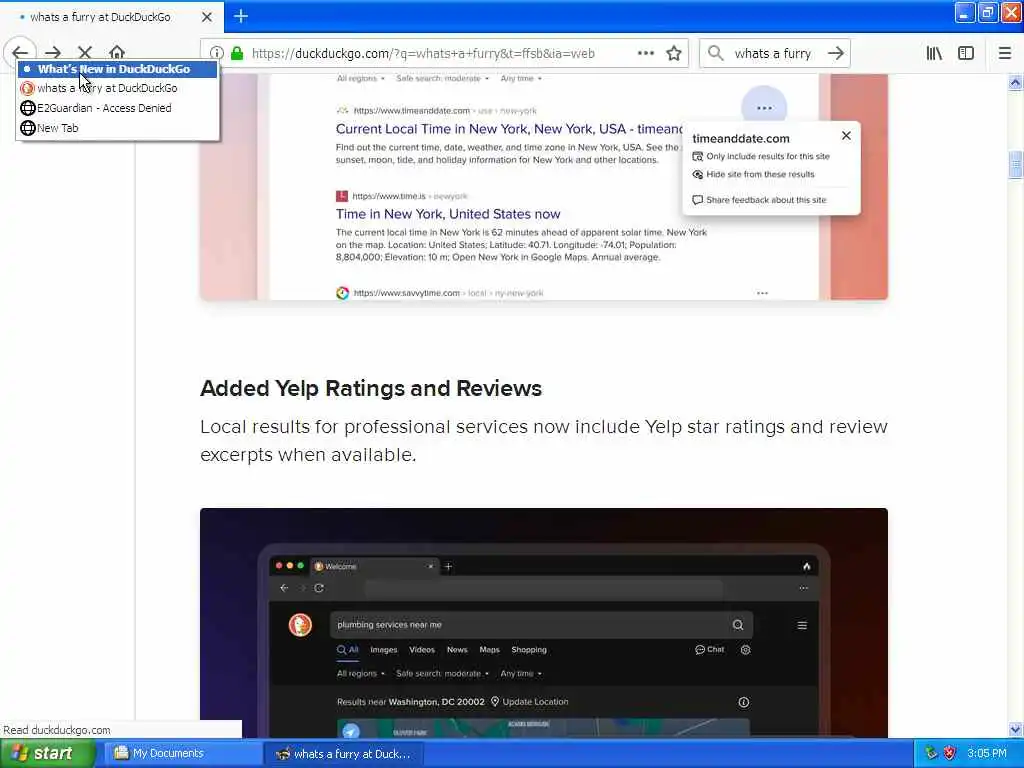Open the Firefox hamburger menu
This screenshot has width=1024, height=768.
coord(1005,54)
